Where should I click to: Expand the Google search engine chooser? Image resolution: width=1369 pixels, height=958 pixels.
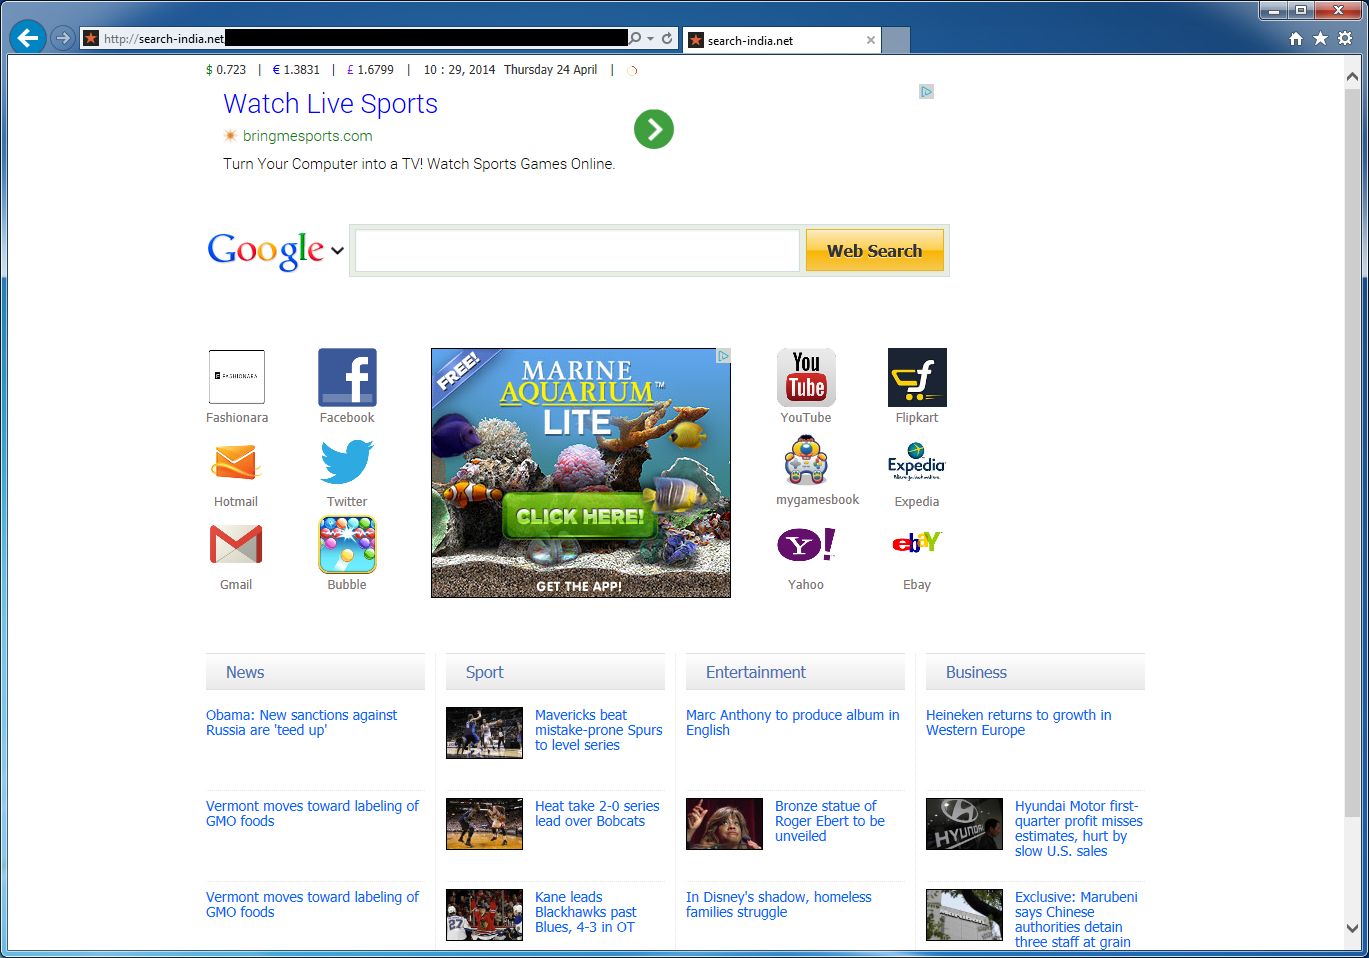click(x=337, y=251)
